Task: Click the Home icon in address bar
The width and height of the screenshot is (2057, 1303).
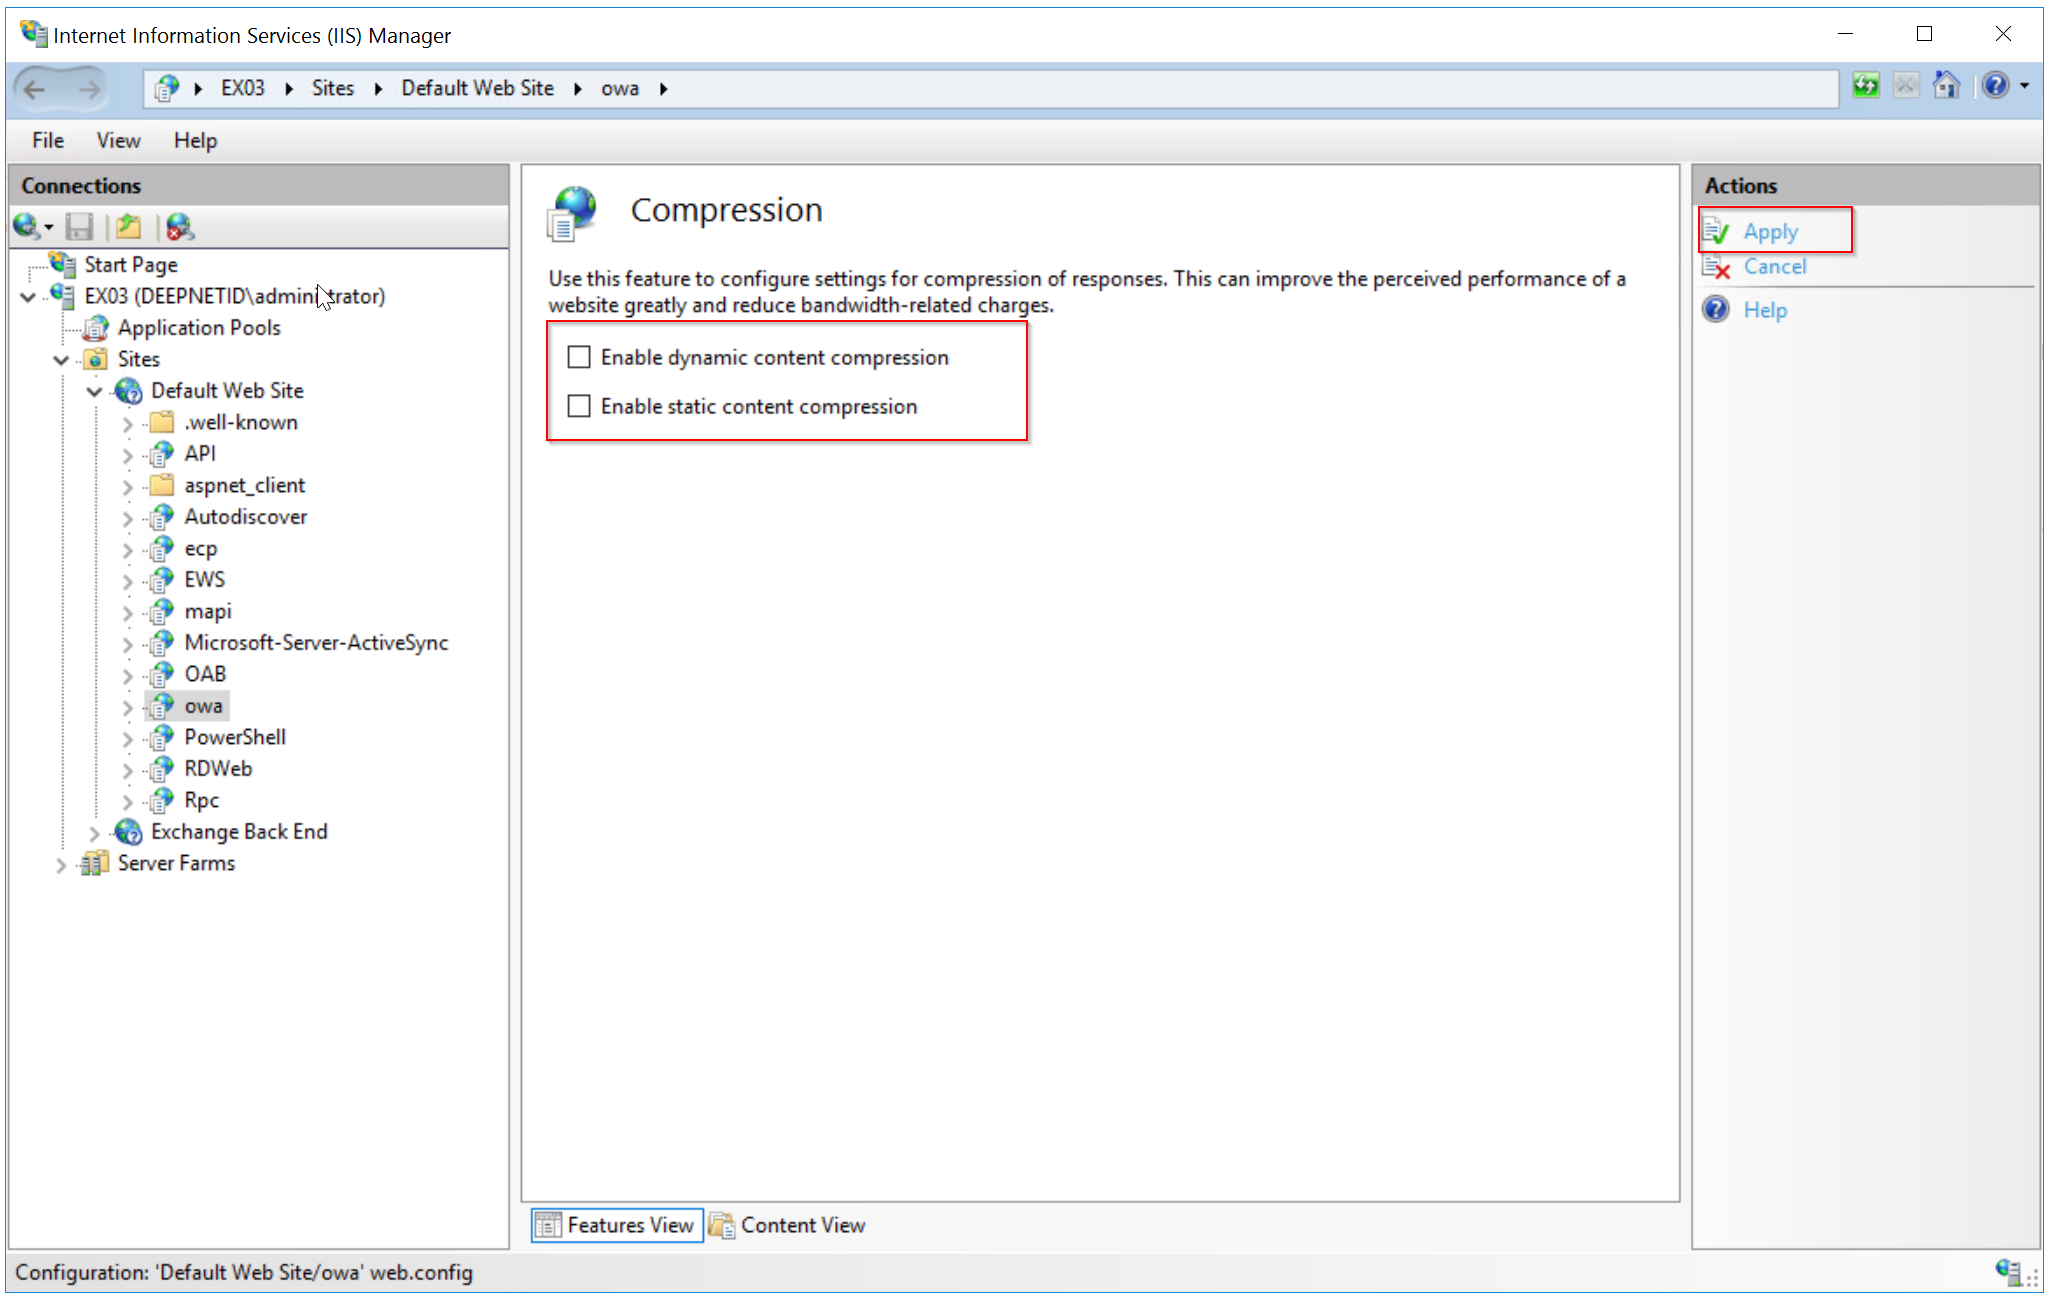Action: click(x=1946, y=86)
